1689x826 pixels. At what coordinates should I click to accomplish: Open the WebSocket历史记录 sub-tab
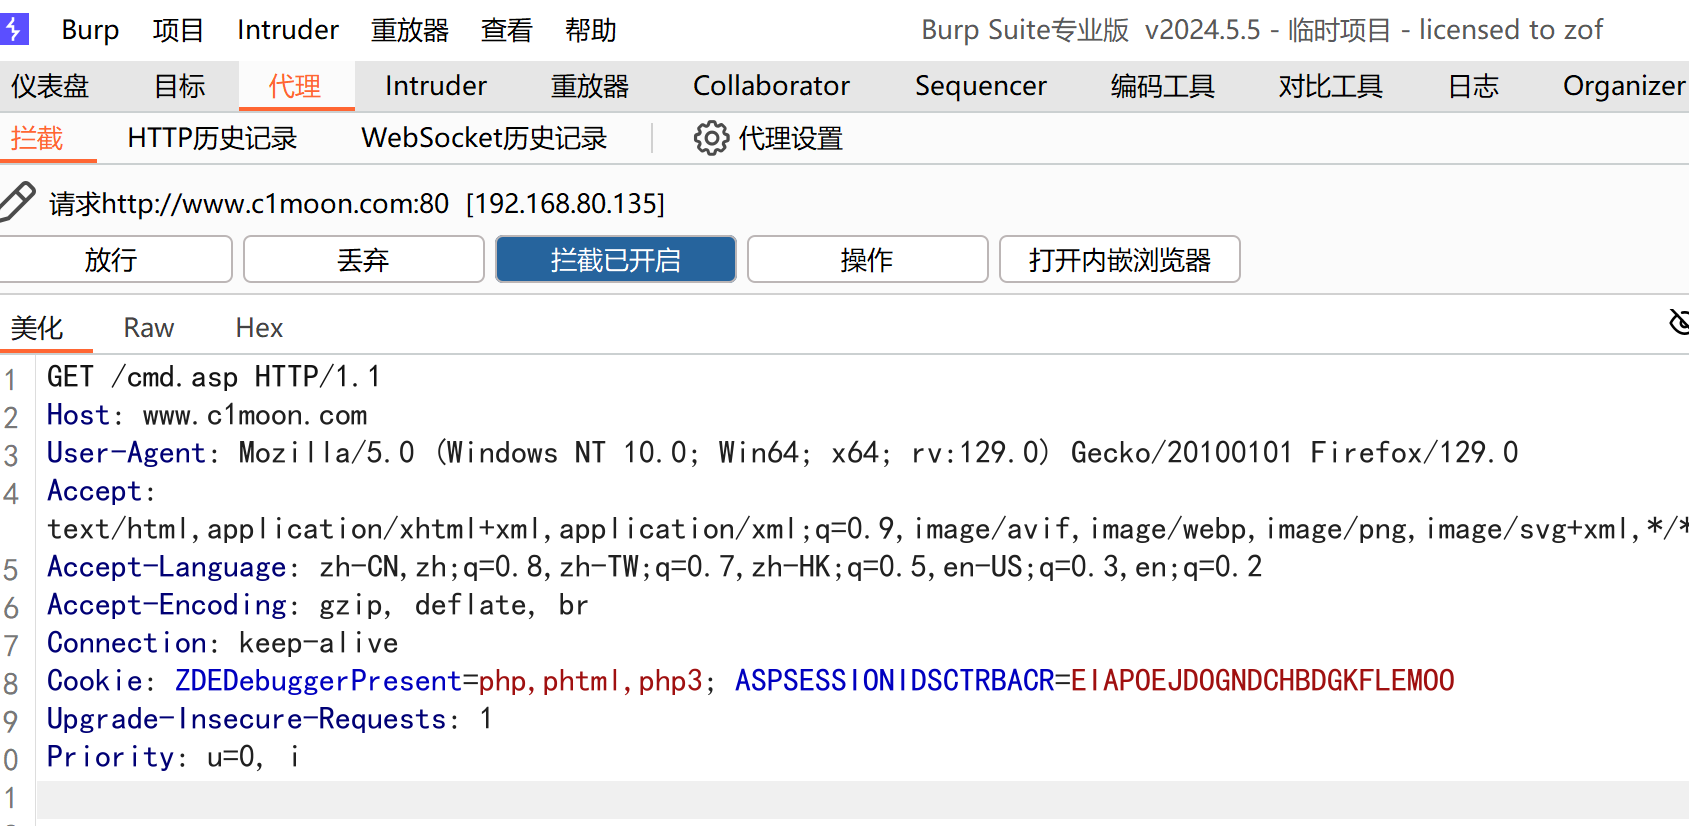[484, 138]
